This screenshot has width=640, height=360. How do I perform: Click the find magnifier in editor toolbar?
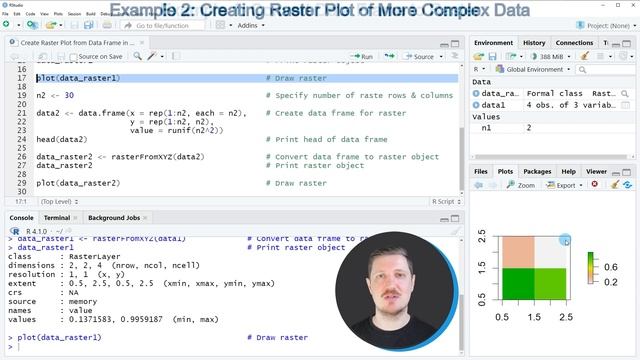point(138,56)
